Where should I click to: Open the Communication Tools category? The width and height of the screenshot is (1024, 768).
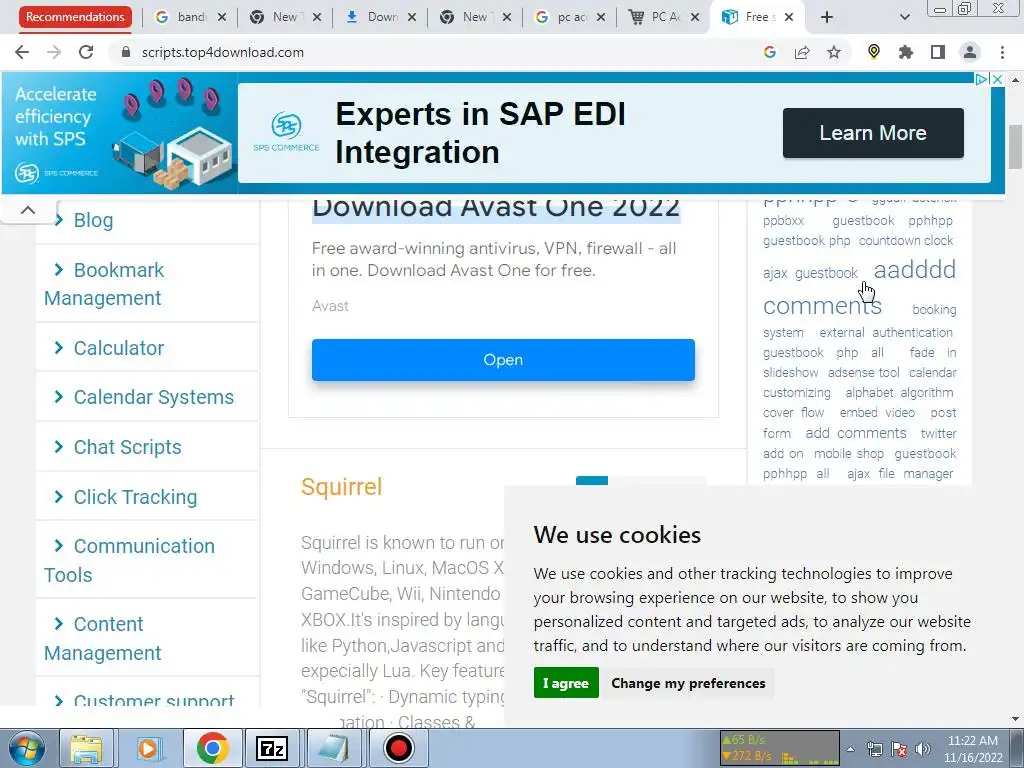129,560
